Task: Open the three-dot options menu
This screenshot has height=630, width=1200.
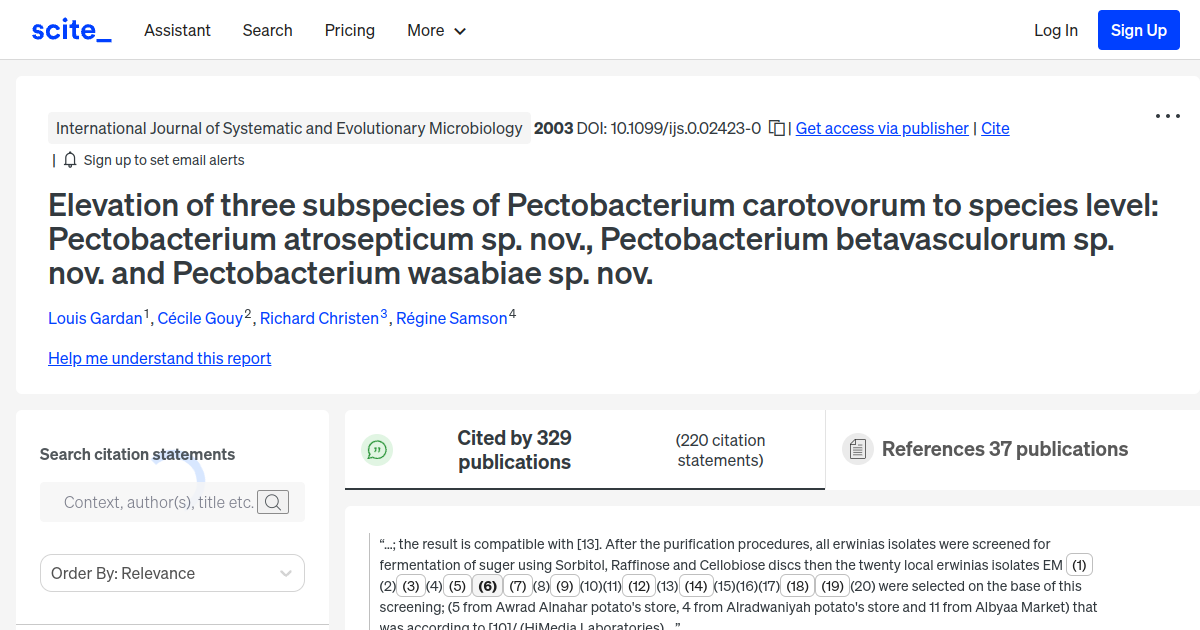Action: [x=1167, y=116]
